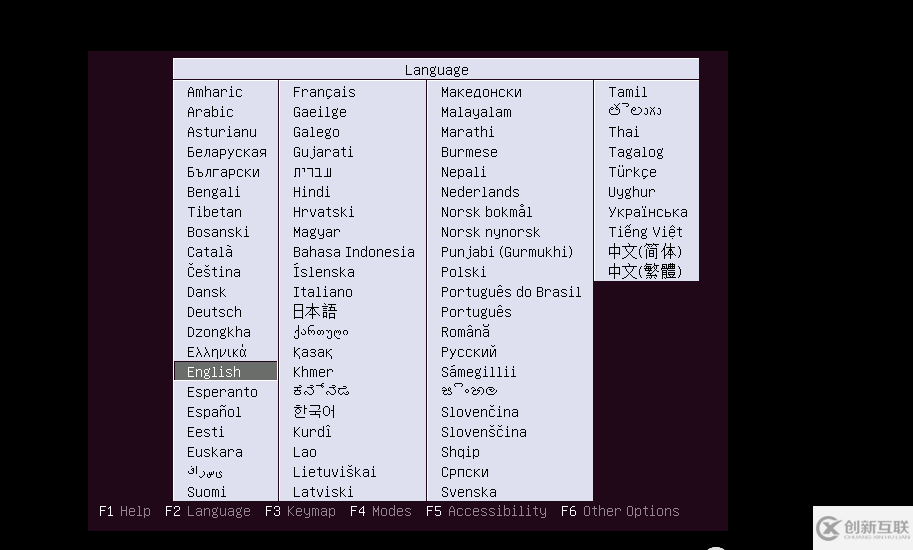Select Tiếng Việt language
The image size is (913, 550).
645,232
